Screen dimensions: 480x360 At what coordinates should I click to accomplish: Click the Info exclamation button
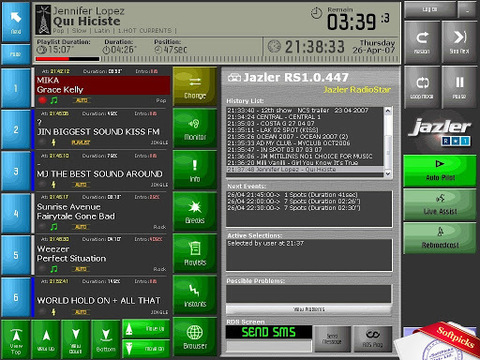pyautogui.click(x=195, y=170)
